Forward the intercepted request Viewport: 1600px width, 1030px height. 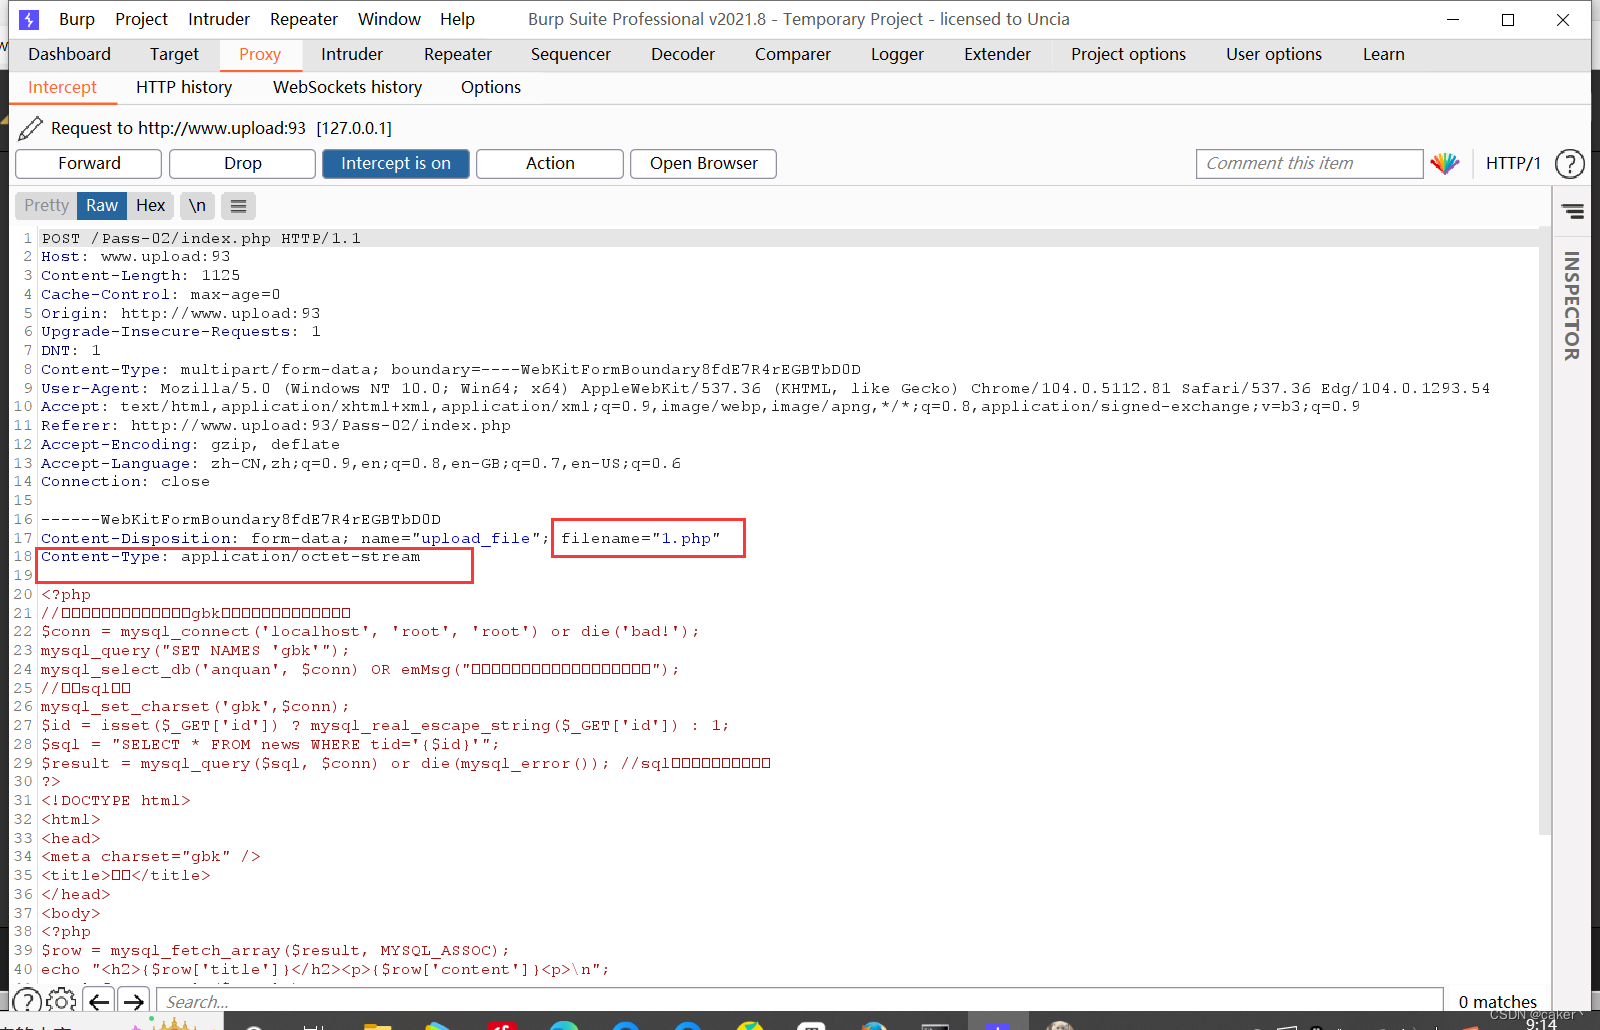click(x=88, y=163)
